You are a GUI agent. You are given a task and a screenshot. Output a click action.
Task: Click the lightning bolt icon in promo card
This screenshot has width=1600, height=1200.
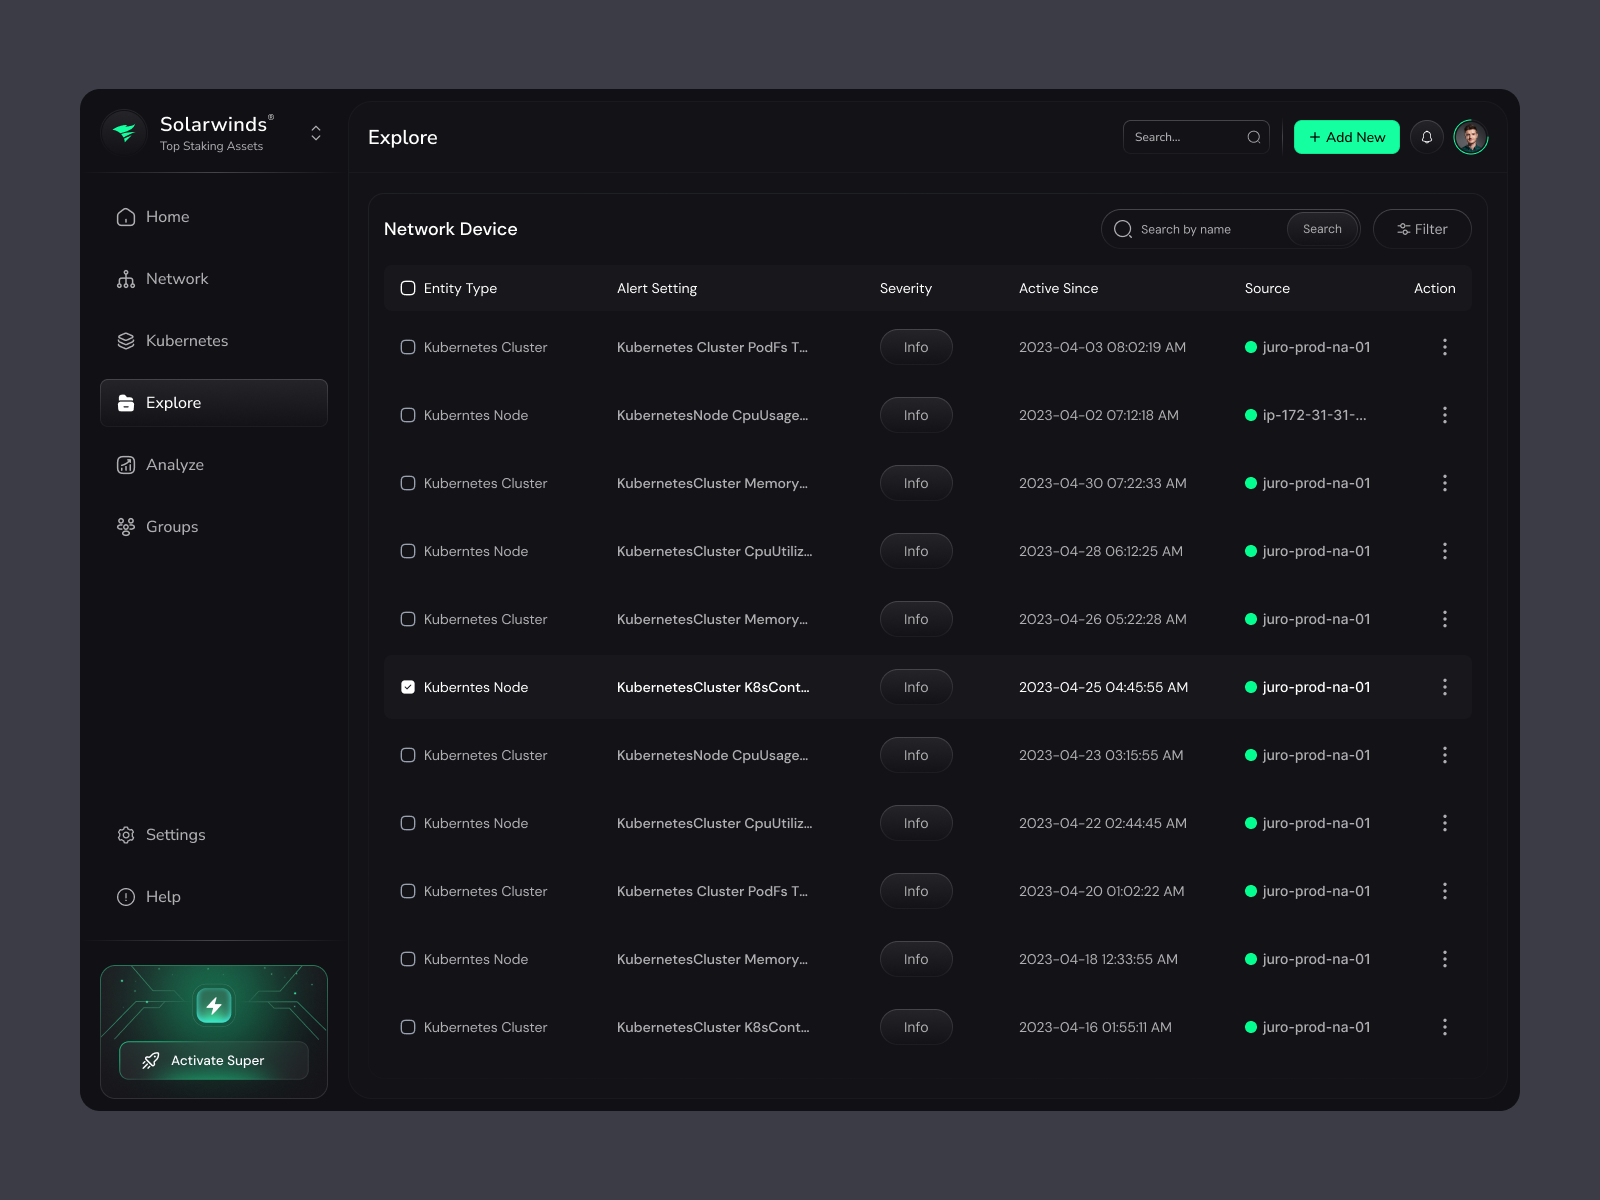coord(214,1006)
